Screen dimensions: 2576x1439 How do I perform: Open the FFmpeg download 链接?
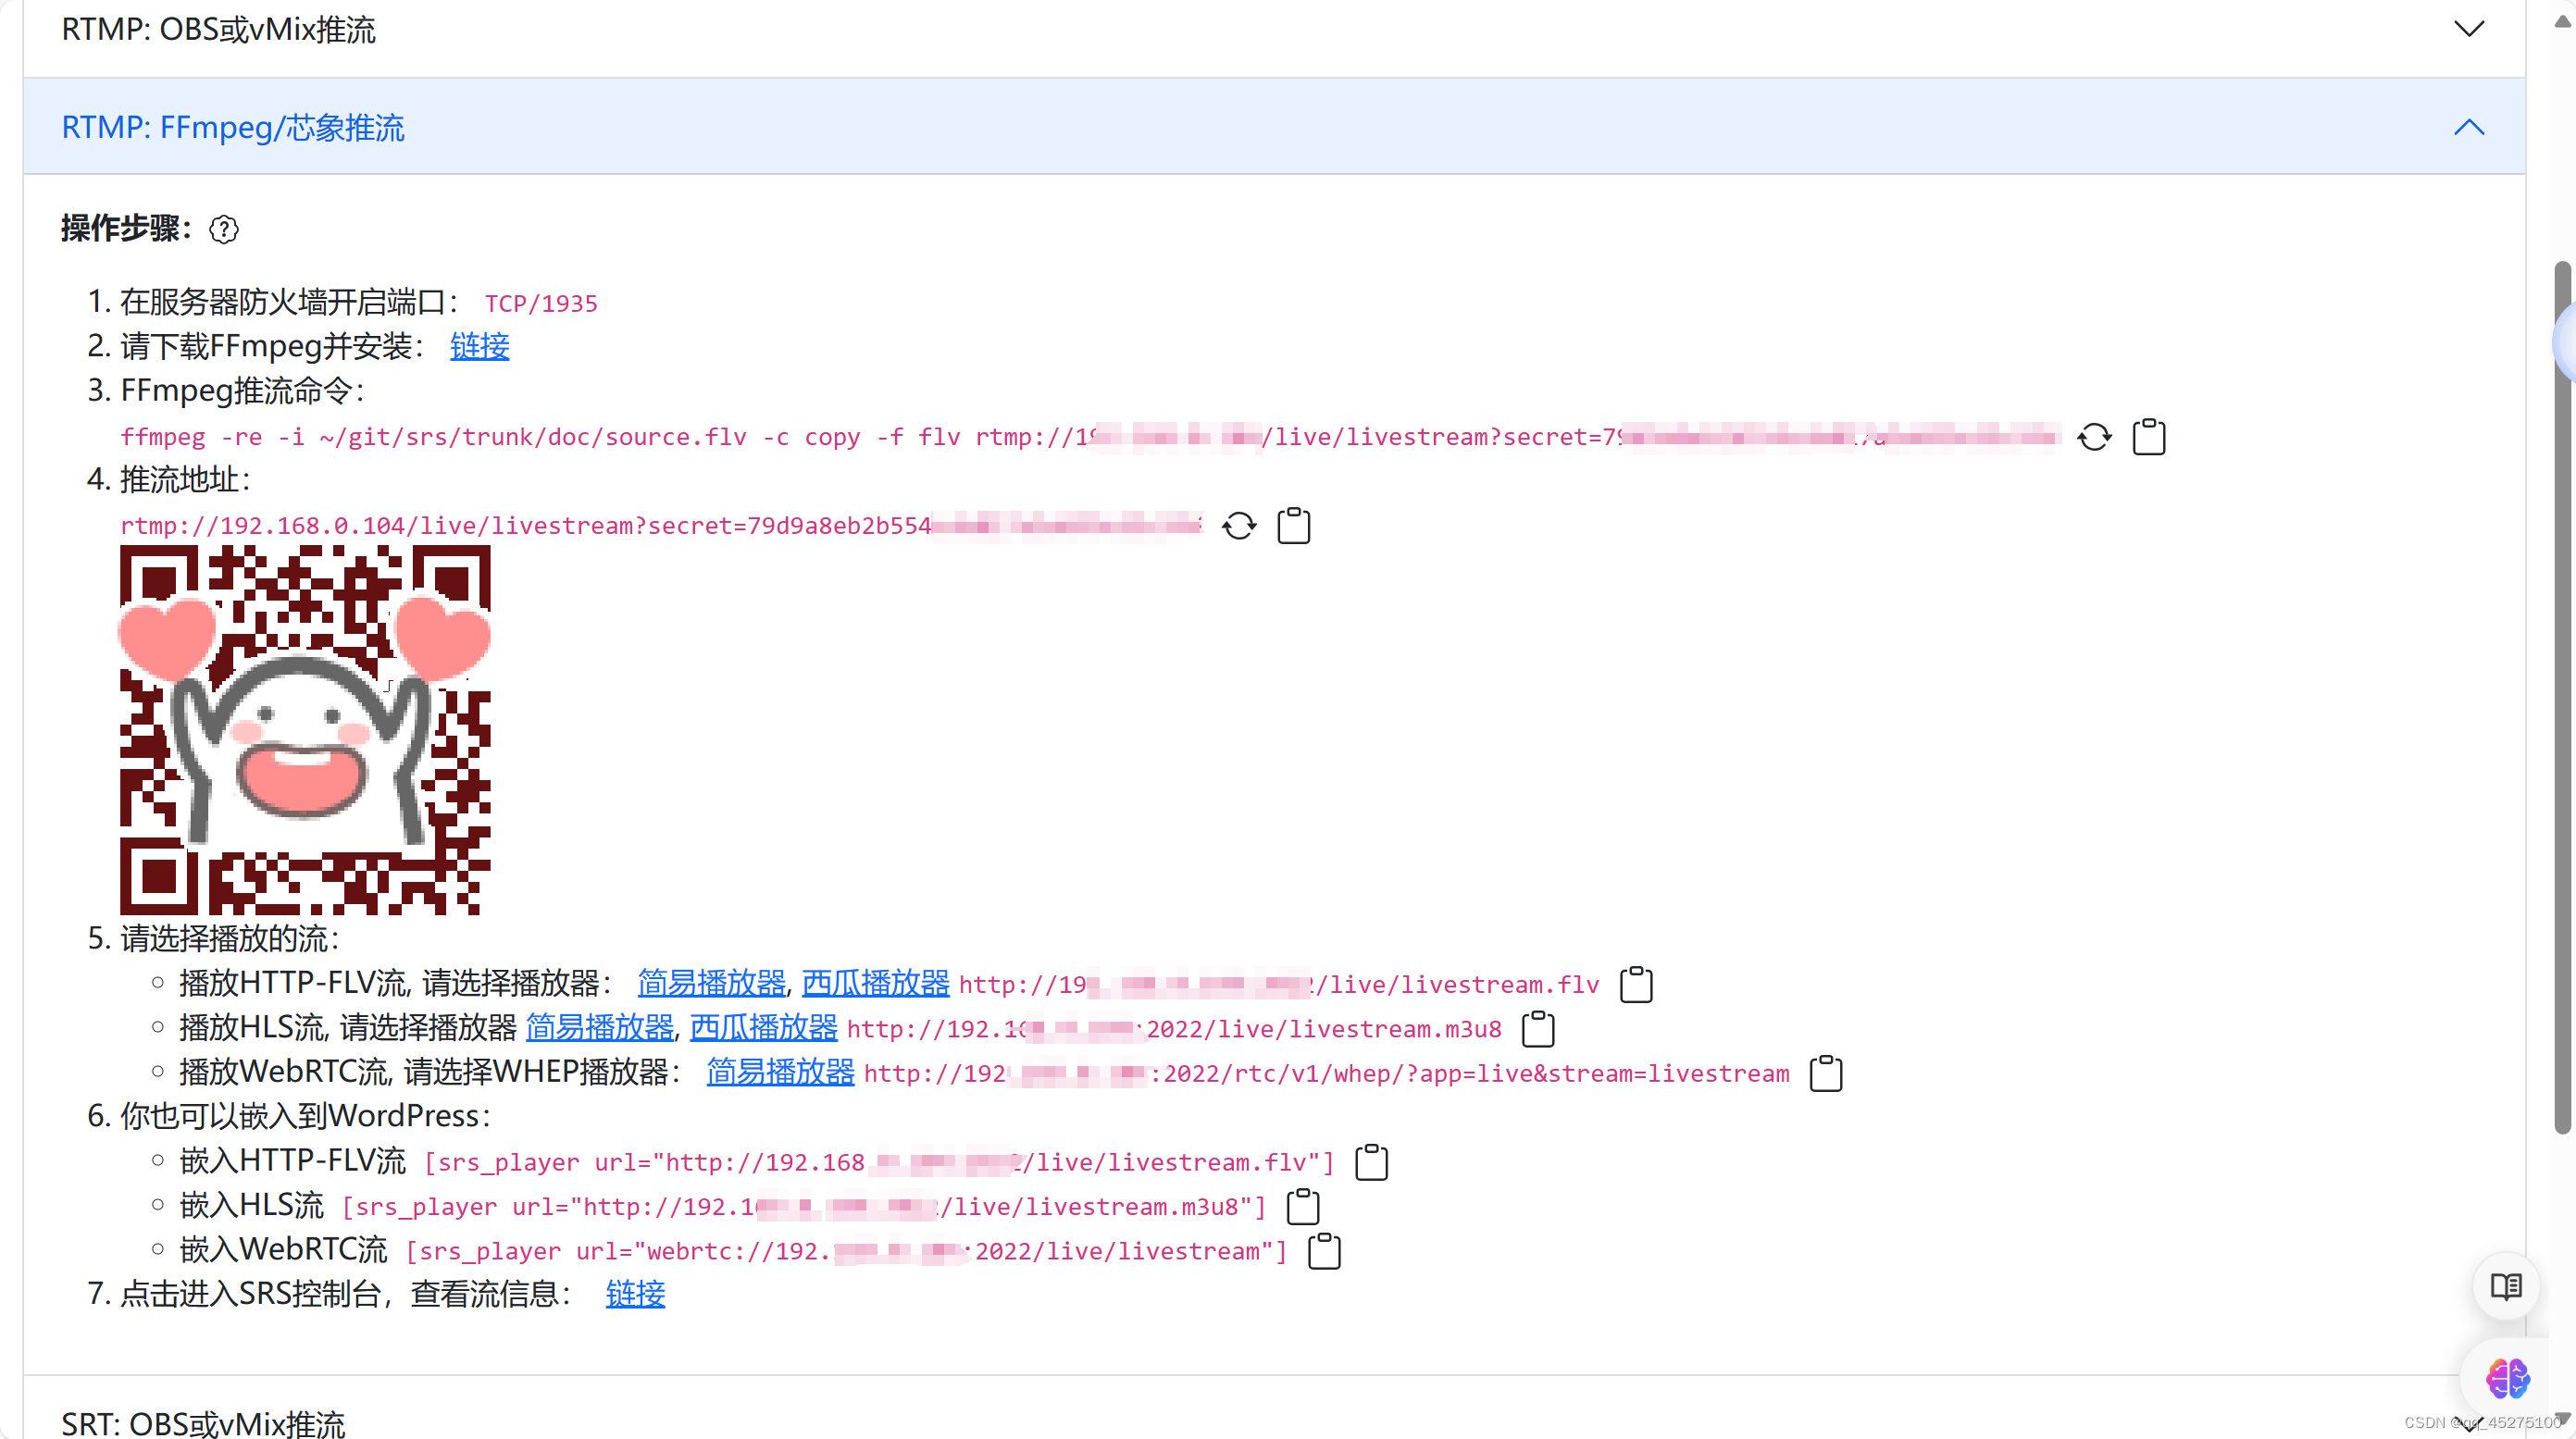coord(479,346)
